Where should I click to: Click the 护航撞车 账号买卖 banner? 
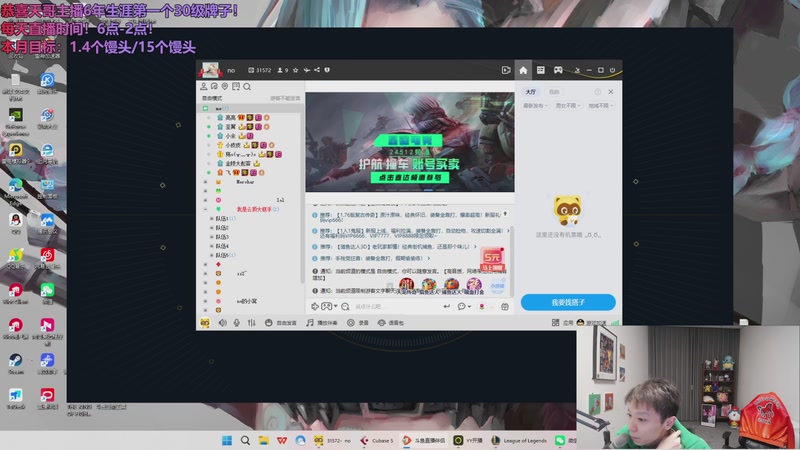[x=410, y=142]
